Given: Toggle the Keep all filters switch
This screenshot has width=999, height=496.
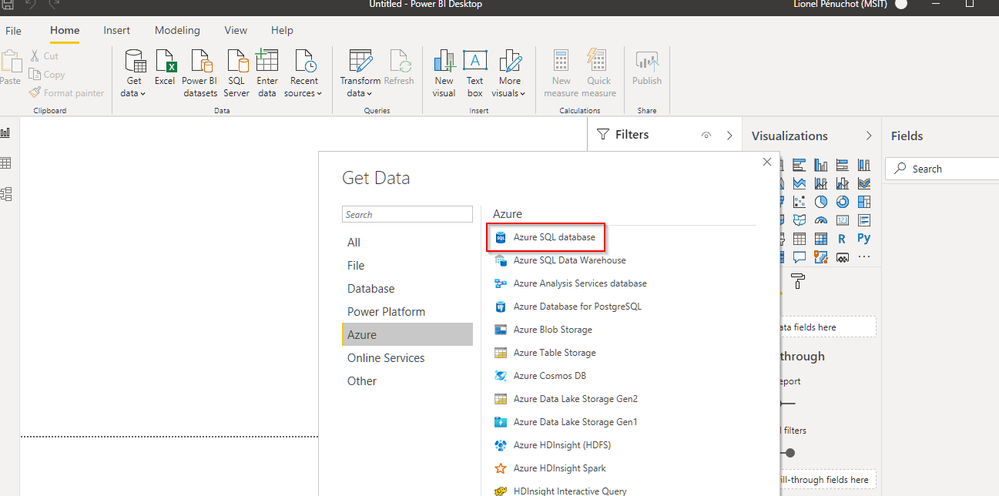Looking at the screenshot, I should (786, 453).
